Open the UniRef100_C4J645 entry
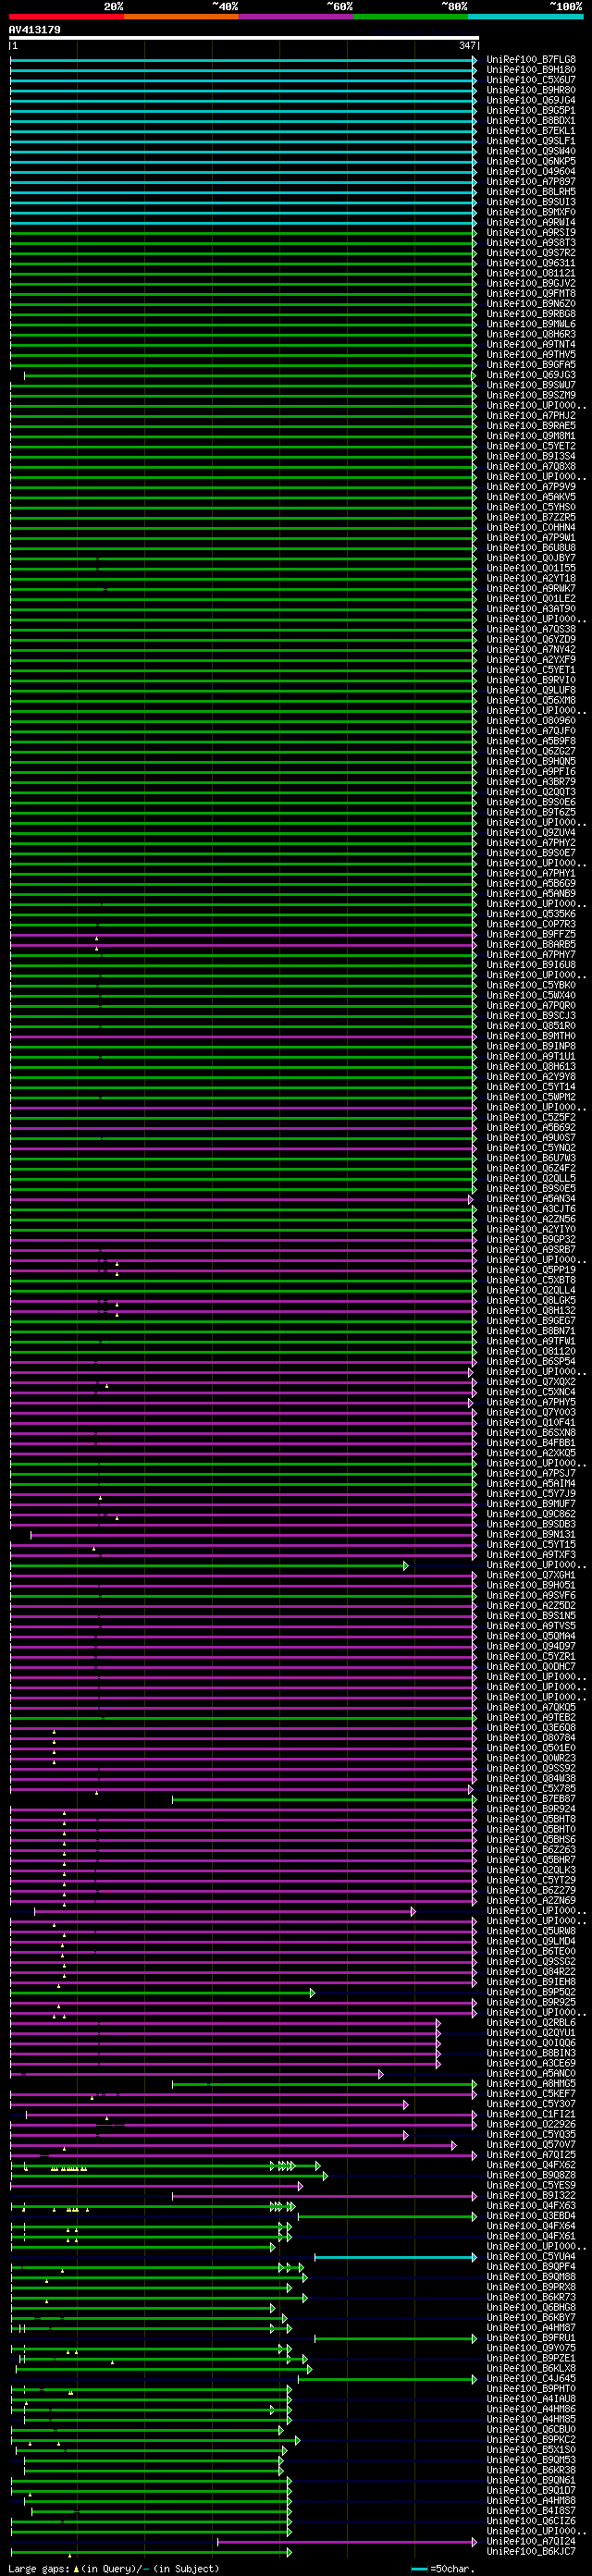Screen dimensions: 592x2576 tap(531, 2378)
